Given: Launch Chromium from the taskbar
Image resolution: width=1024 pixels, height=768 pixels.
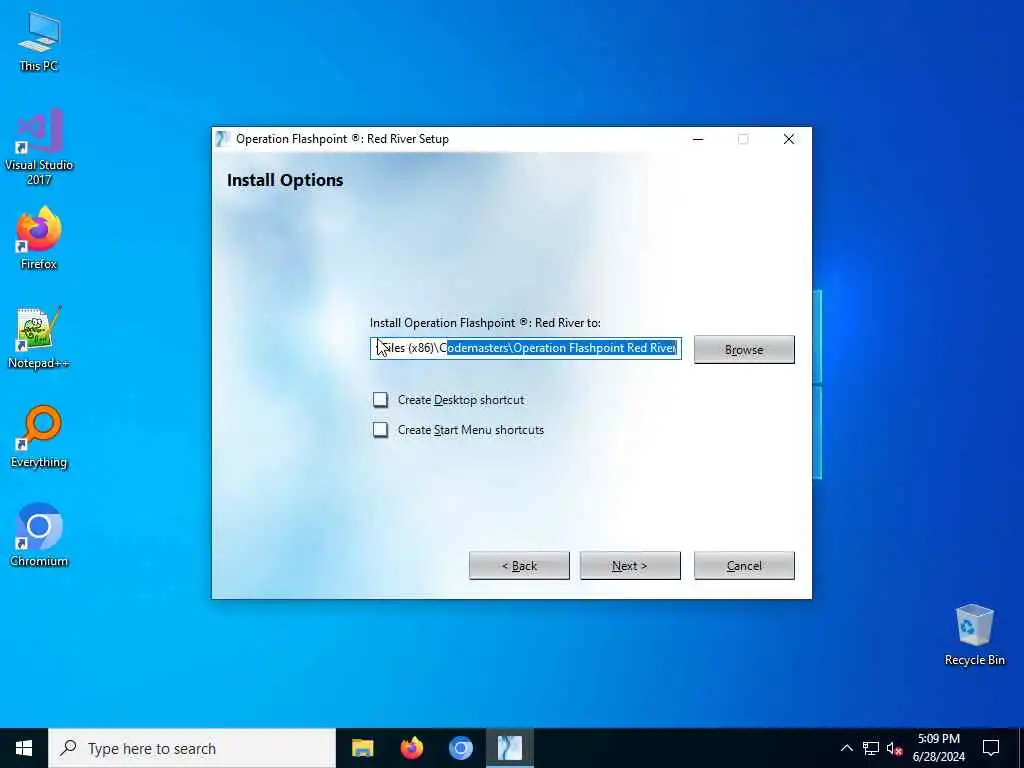Looking at the screenshot, I should click(x=460, y=748).
